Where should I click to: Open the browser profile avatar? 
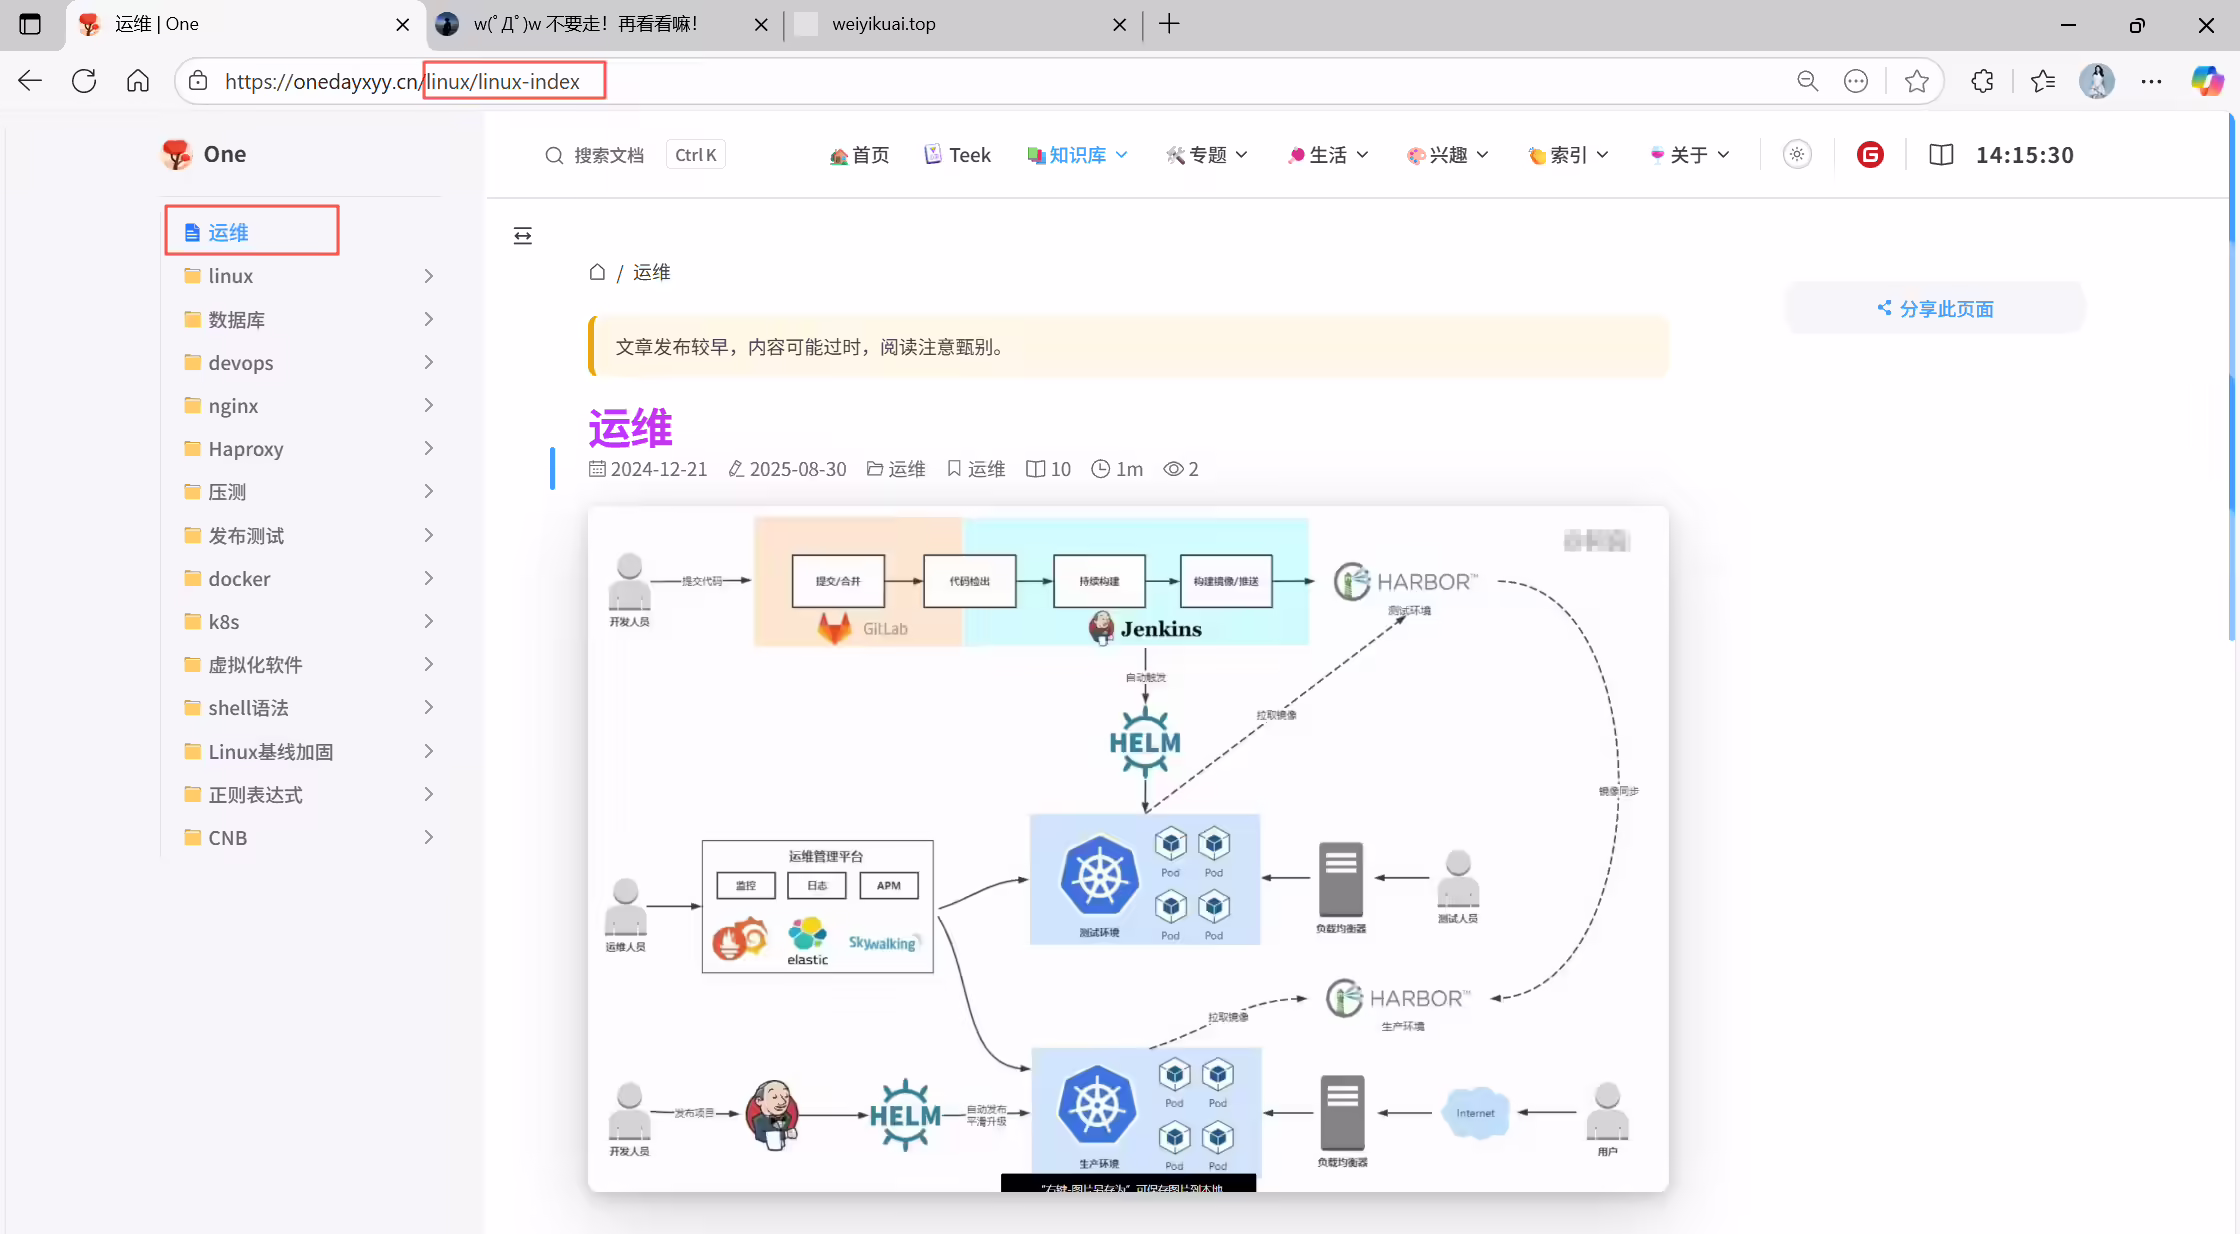2097,81
